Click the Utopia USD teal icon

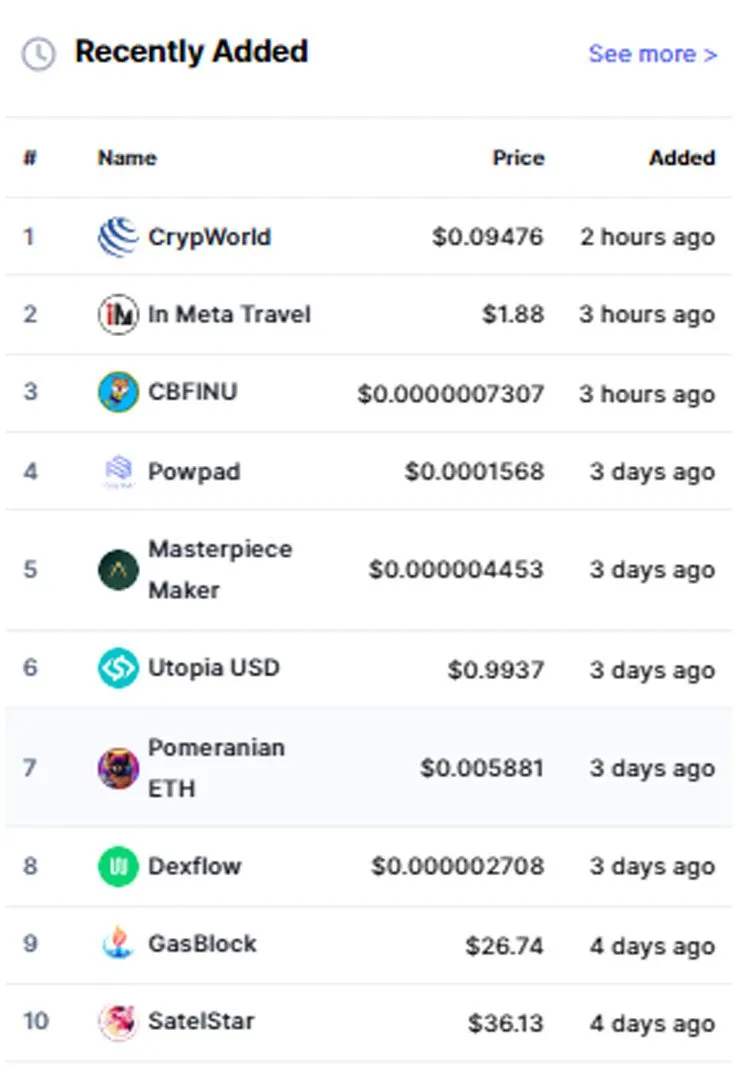pyautogui.click(x=118, y=668)
